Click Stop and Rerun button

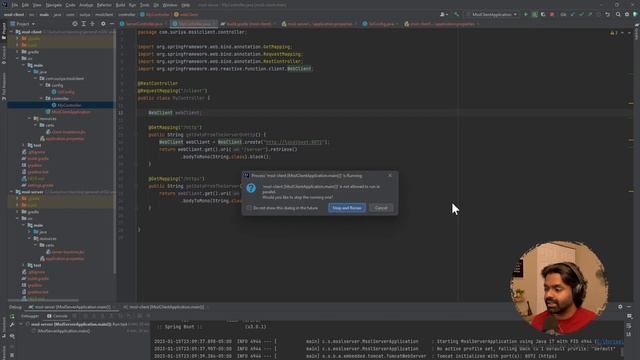[347, 208]
